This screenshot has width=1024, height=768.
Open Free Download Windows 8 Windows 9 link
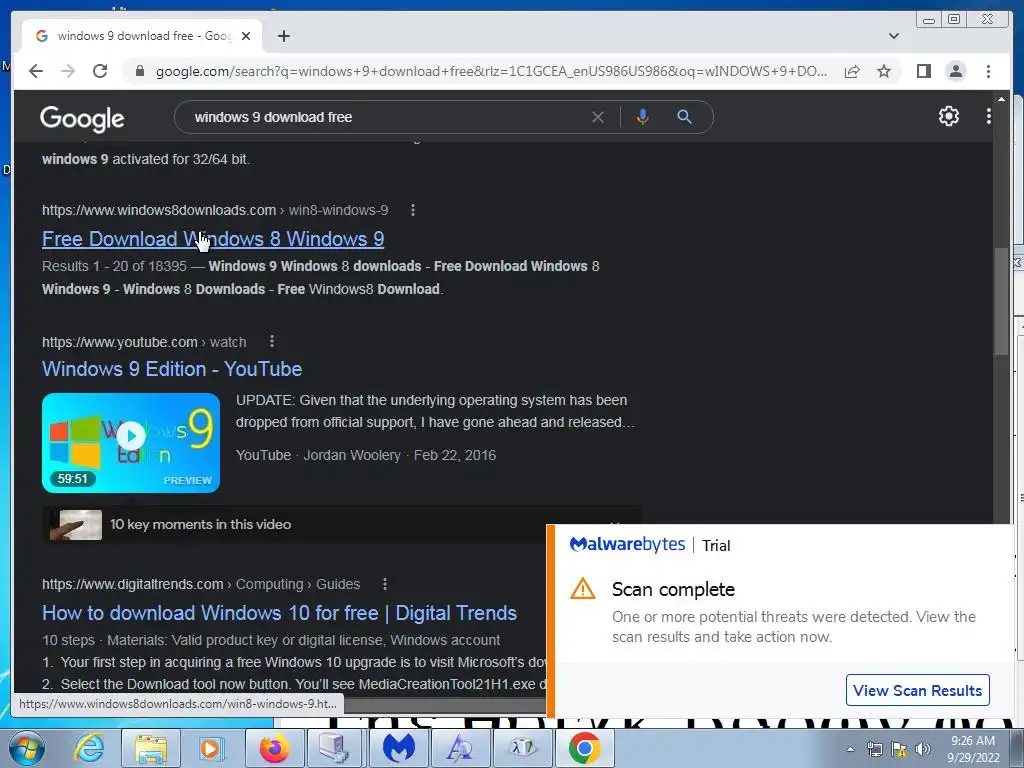click(213, 239)
